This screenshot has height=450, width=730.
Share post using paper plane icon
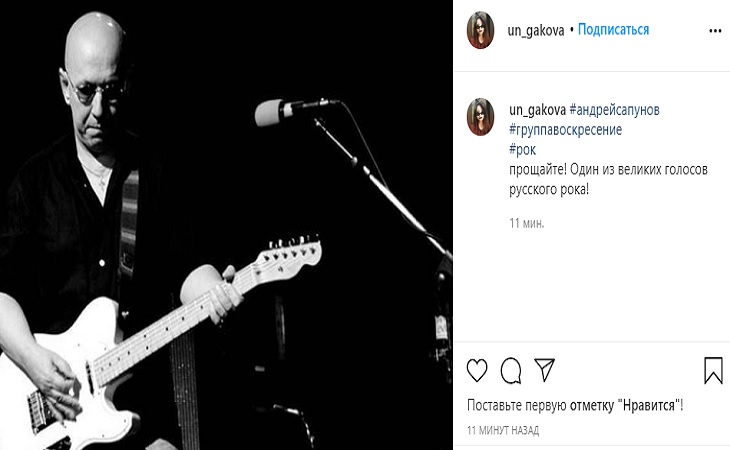[x=544, y=370]
